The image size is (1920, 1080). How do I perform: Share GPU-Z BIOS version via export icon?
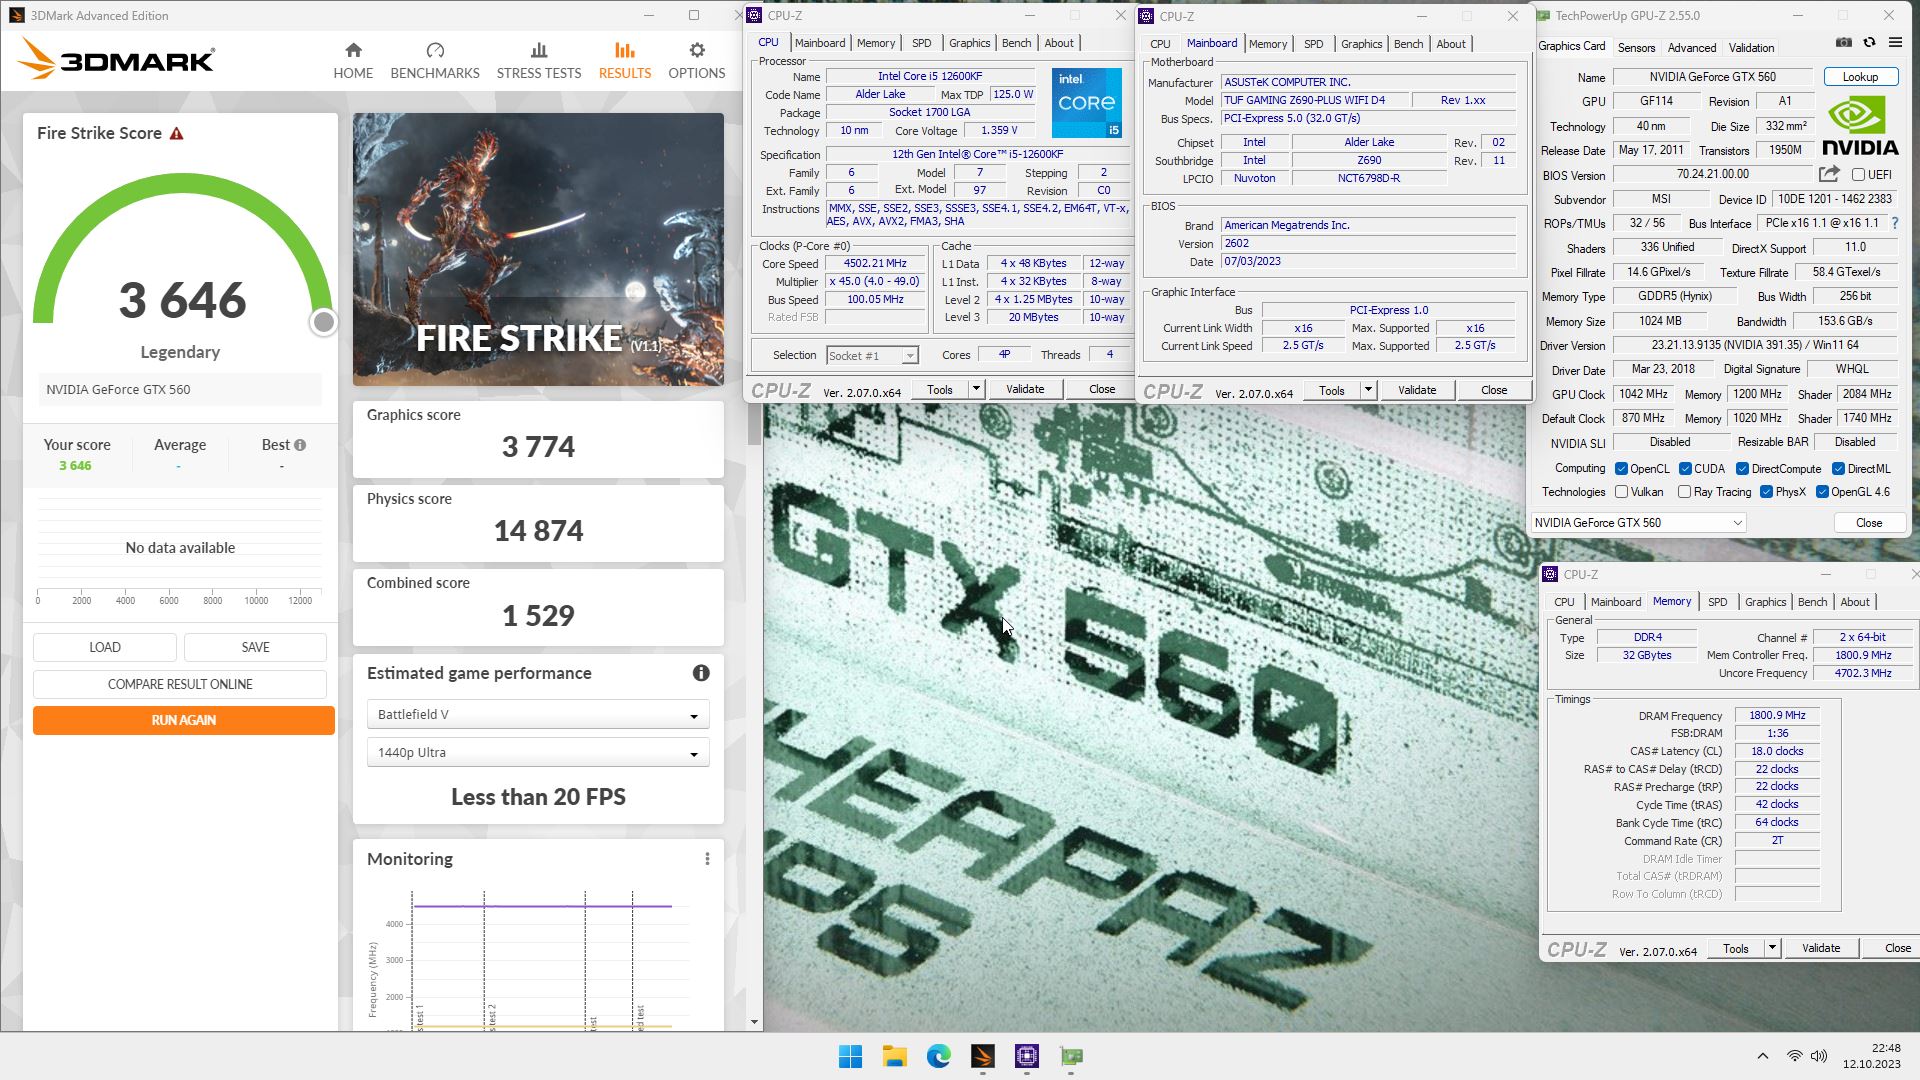(x=1829, y=174)
